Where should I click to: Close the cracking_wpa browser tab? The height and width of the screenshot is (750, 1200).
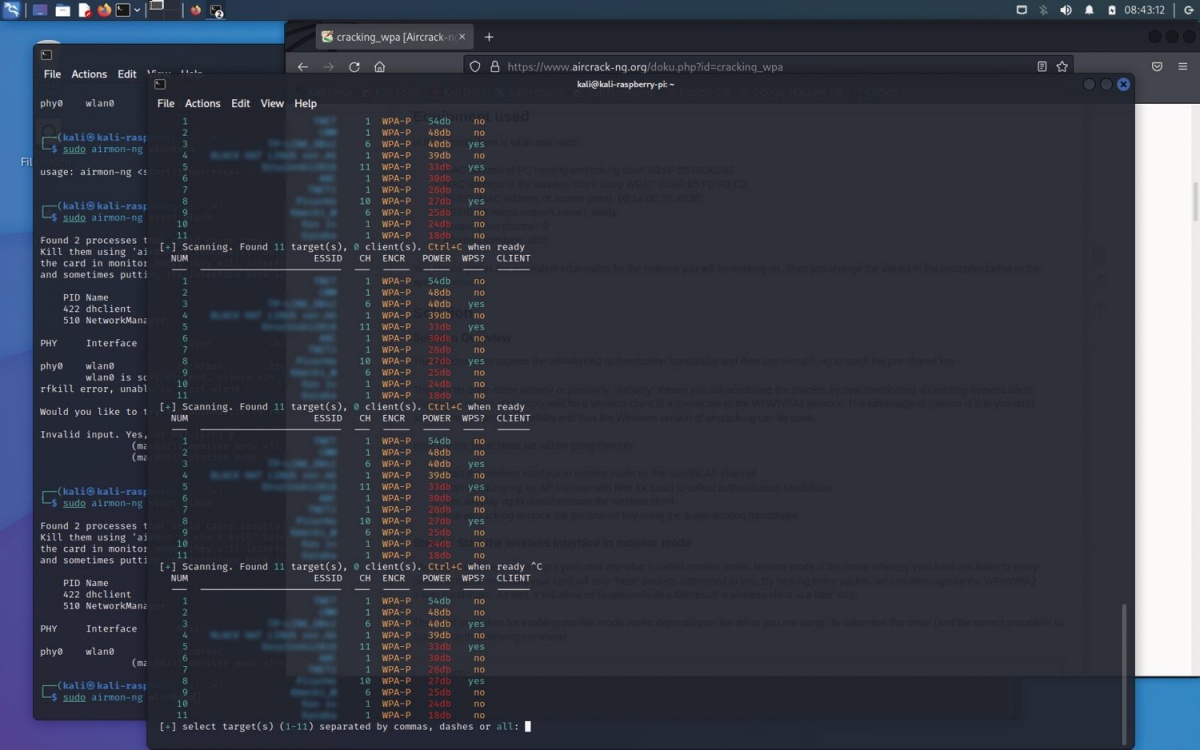[x=462, y=37]
